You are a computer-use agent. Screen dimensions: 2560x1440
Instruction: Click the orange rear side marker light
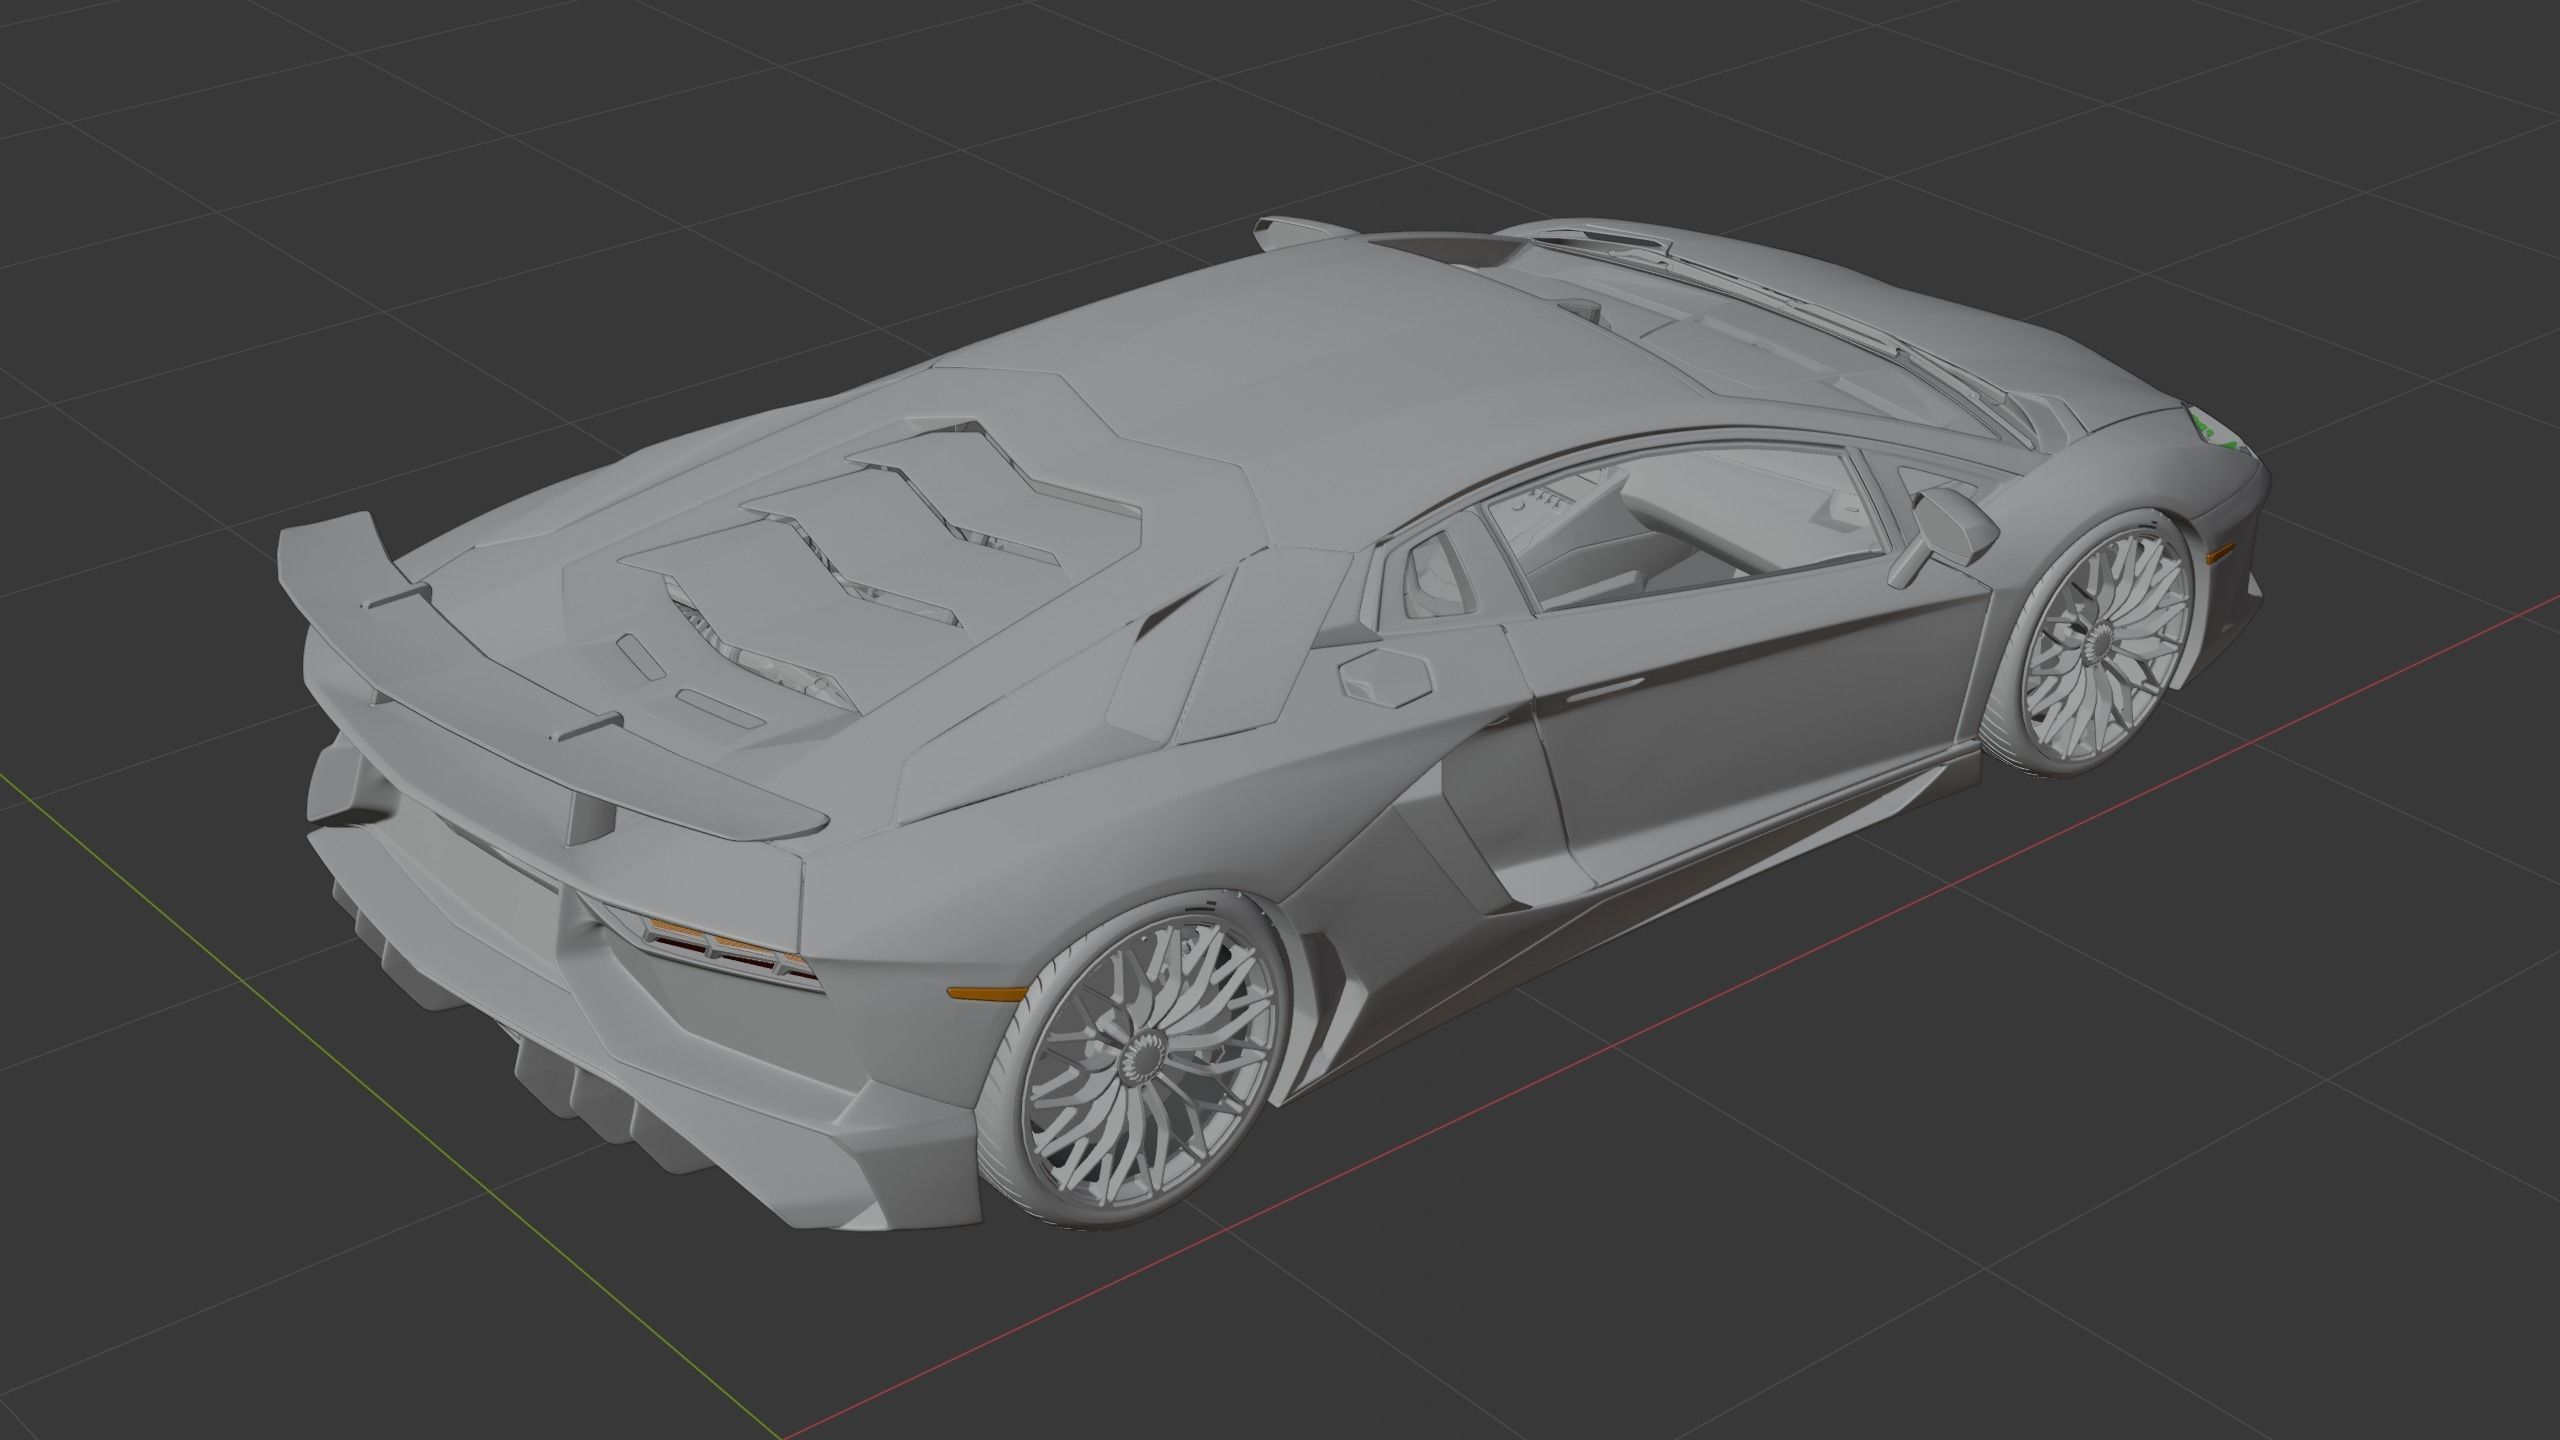(986, 995)
